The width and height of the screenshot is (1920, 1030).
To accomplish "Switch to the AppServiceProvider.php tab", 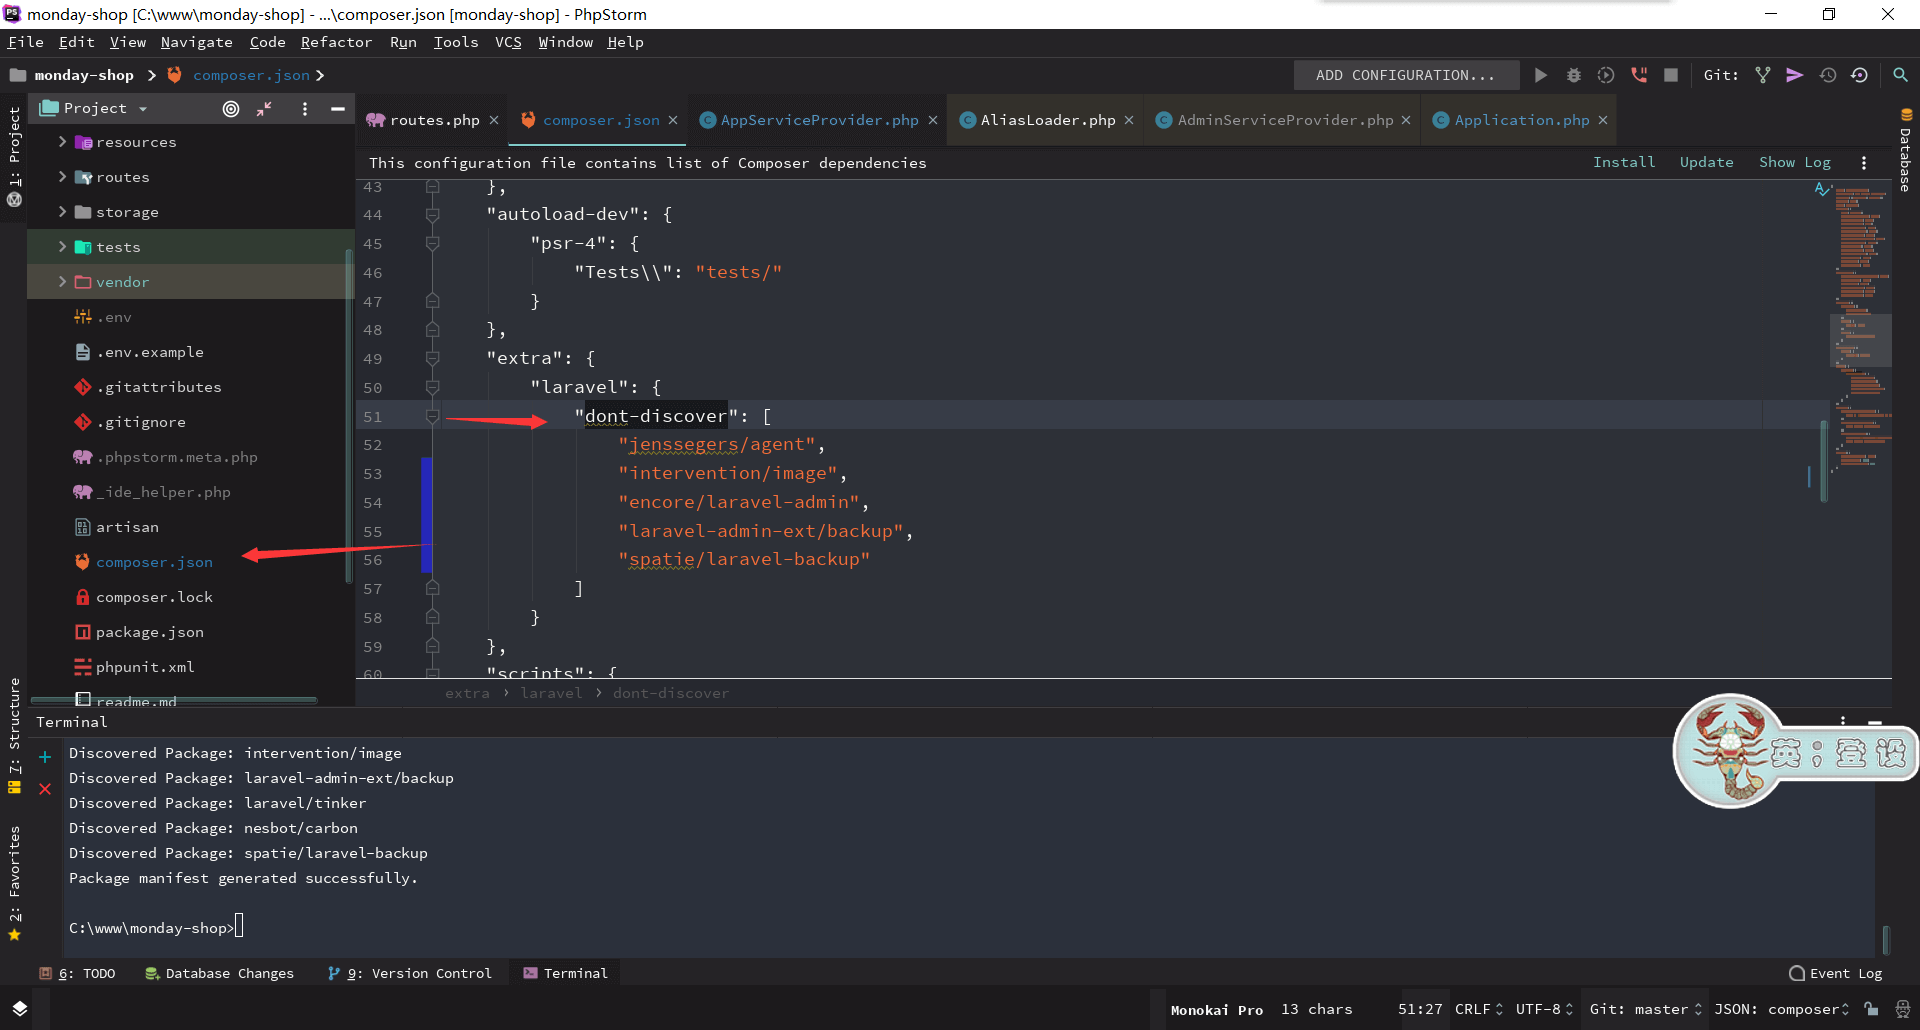I will [819, 120].
